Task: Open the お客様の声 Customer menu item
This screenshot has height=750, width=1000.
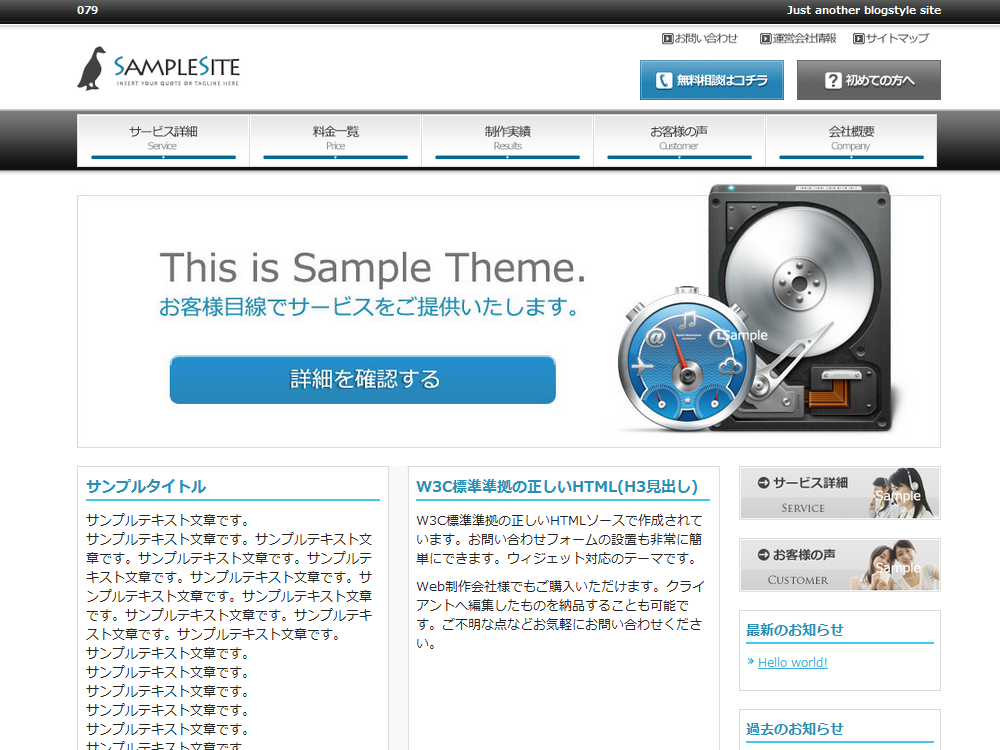Action: 679,140
